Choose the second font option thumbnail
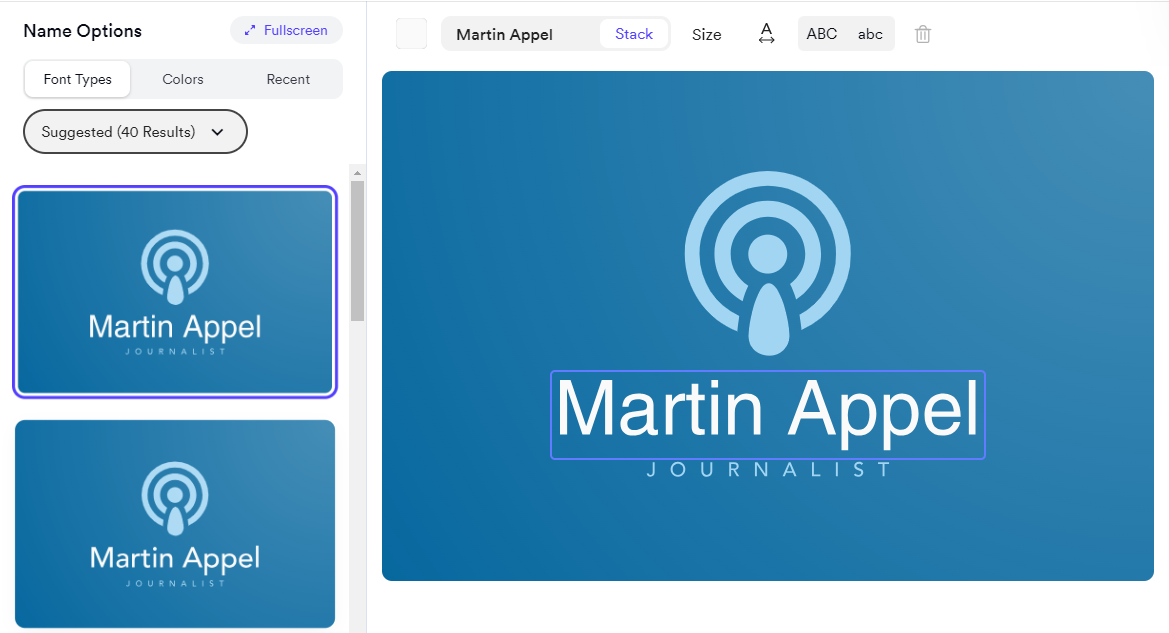The image size is (1169, 633). (x=175, y=523)
